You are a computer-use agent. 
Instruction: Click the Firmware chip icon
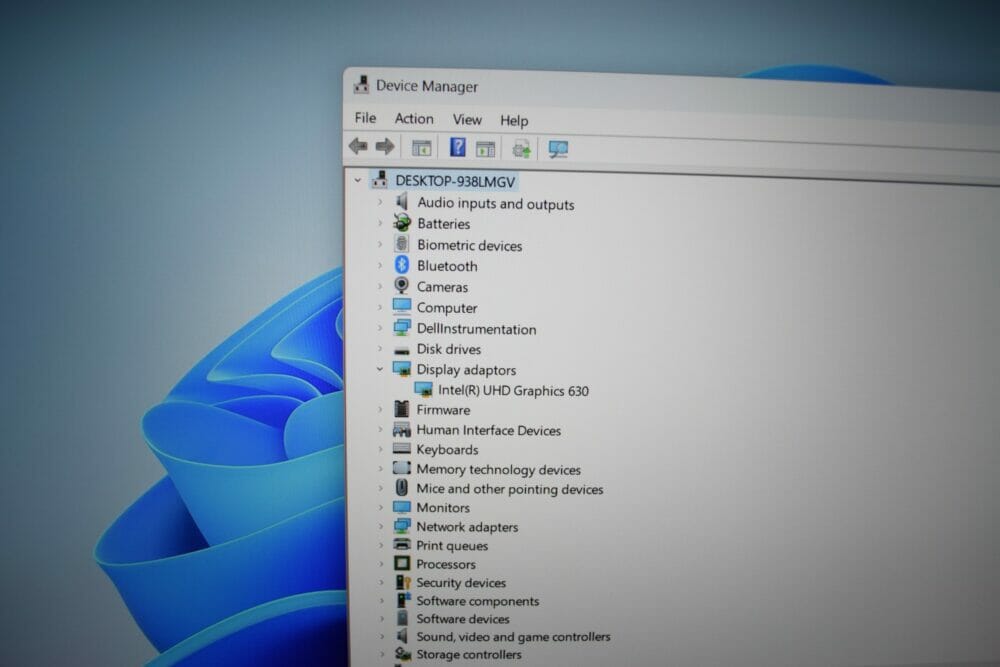(x=402, y=409)
